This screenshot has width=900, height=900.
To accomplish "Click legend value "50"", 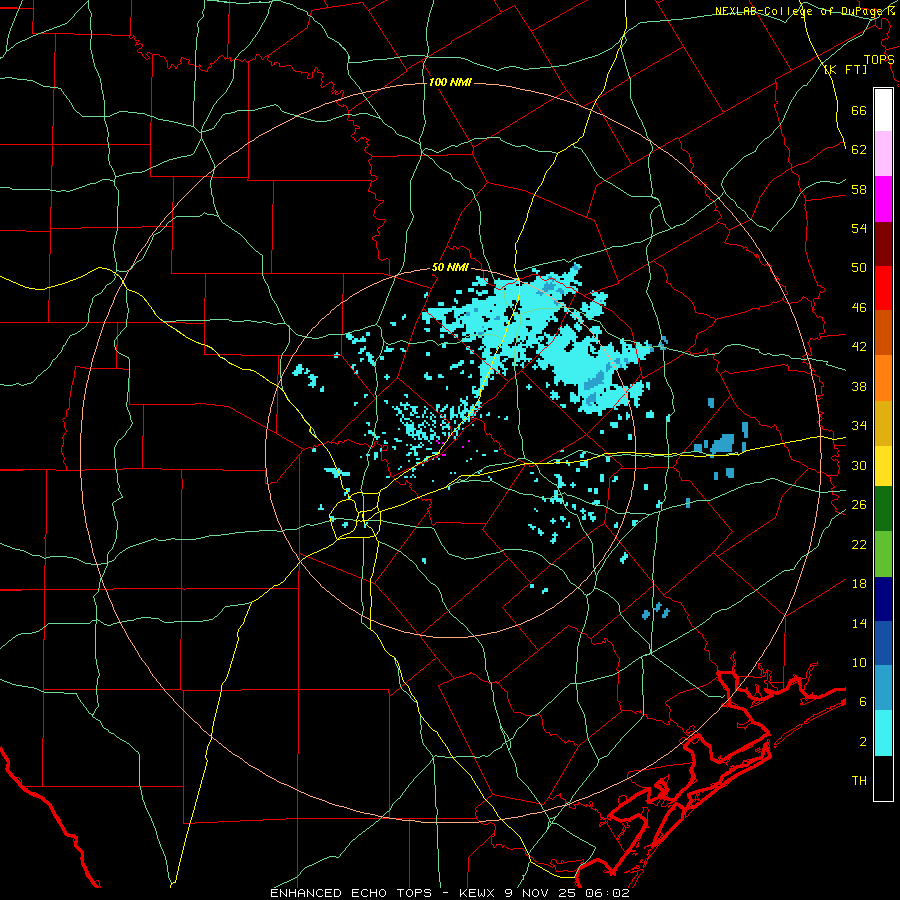I will 859,267.
